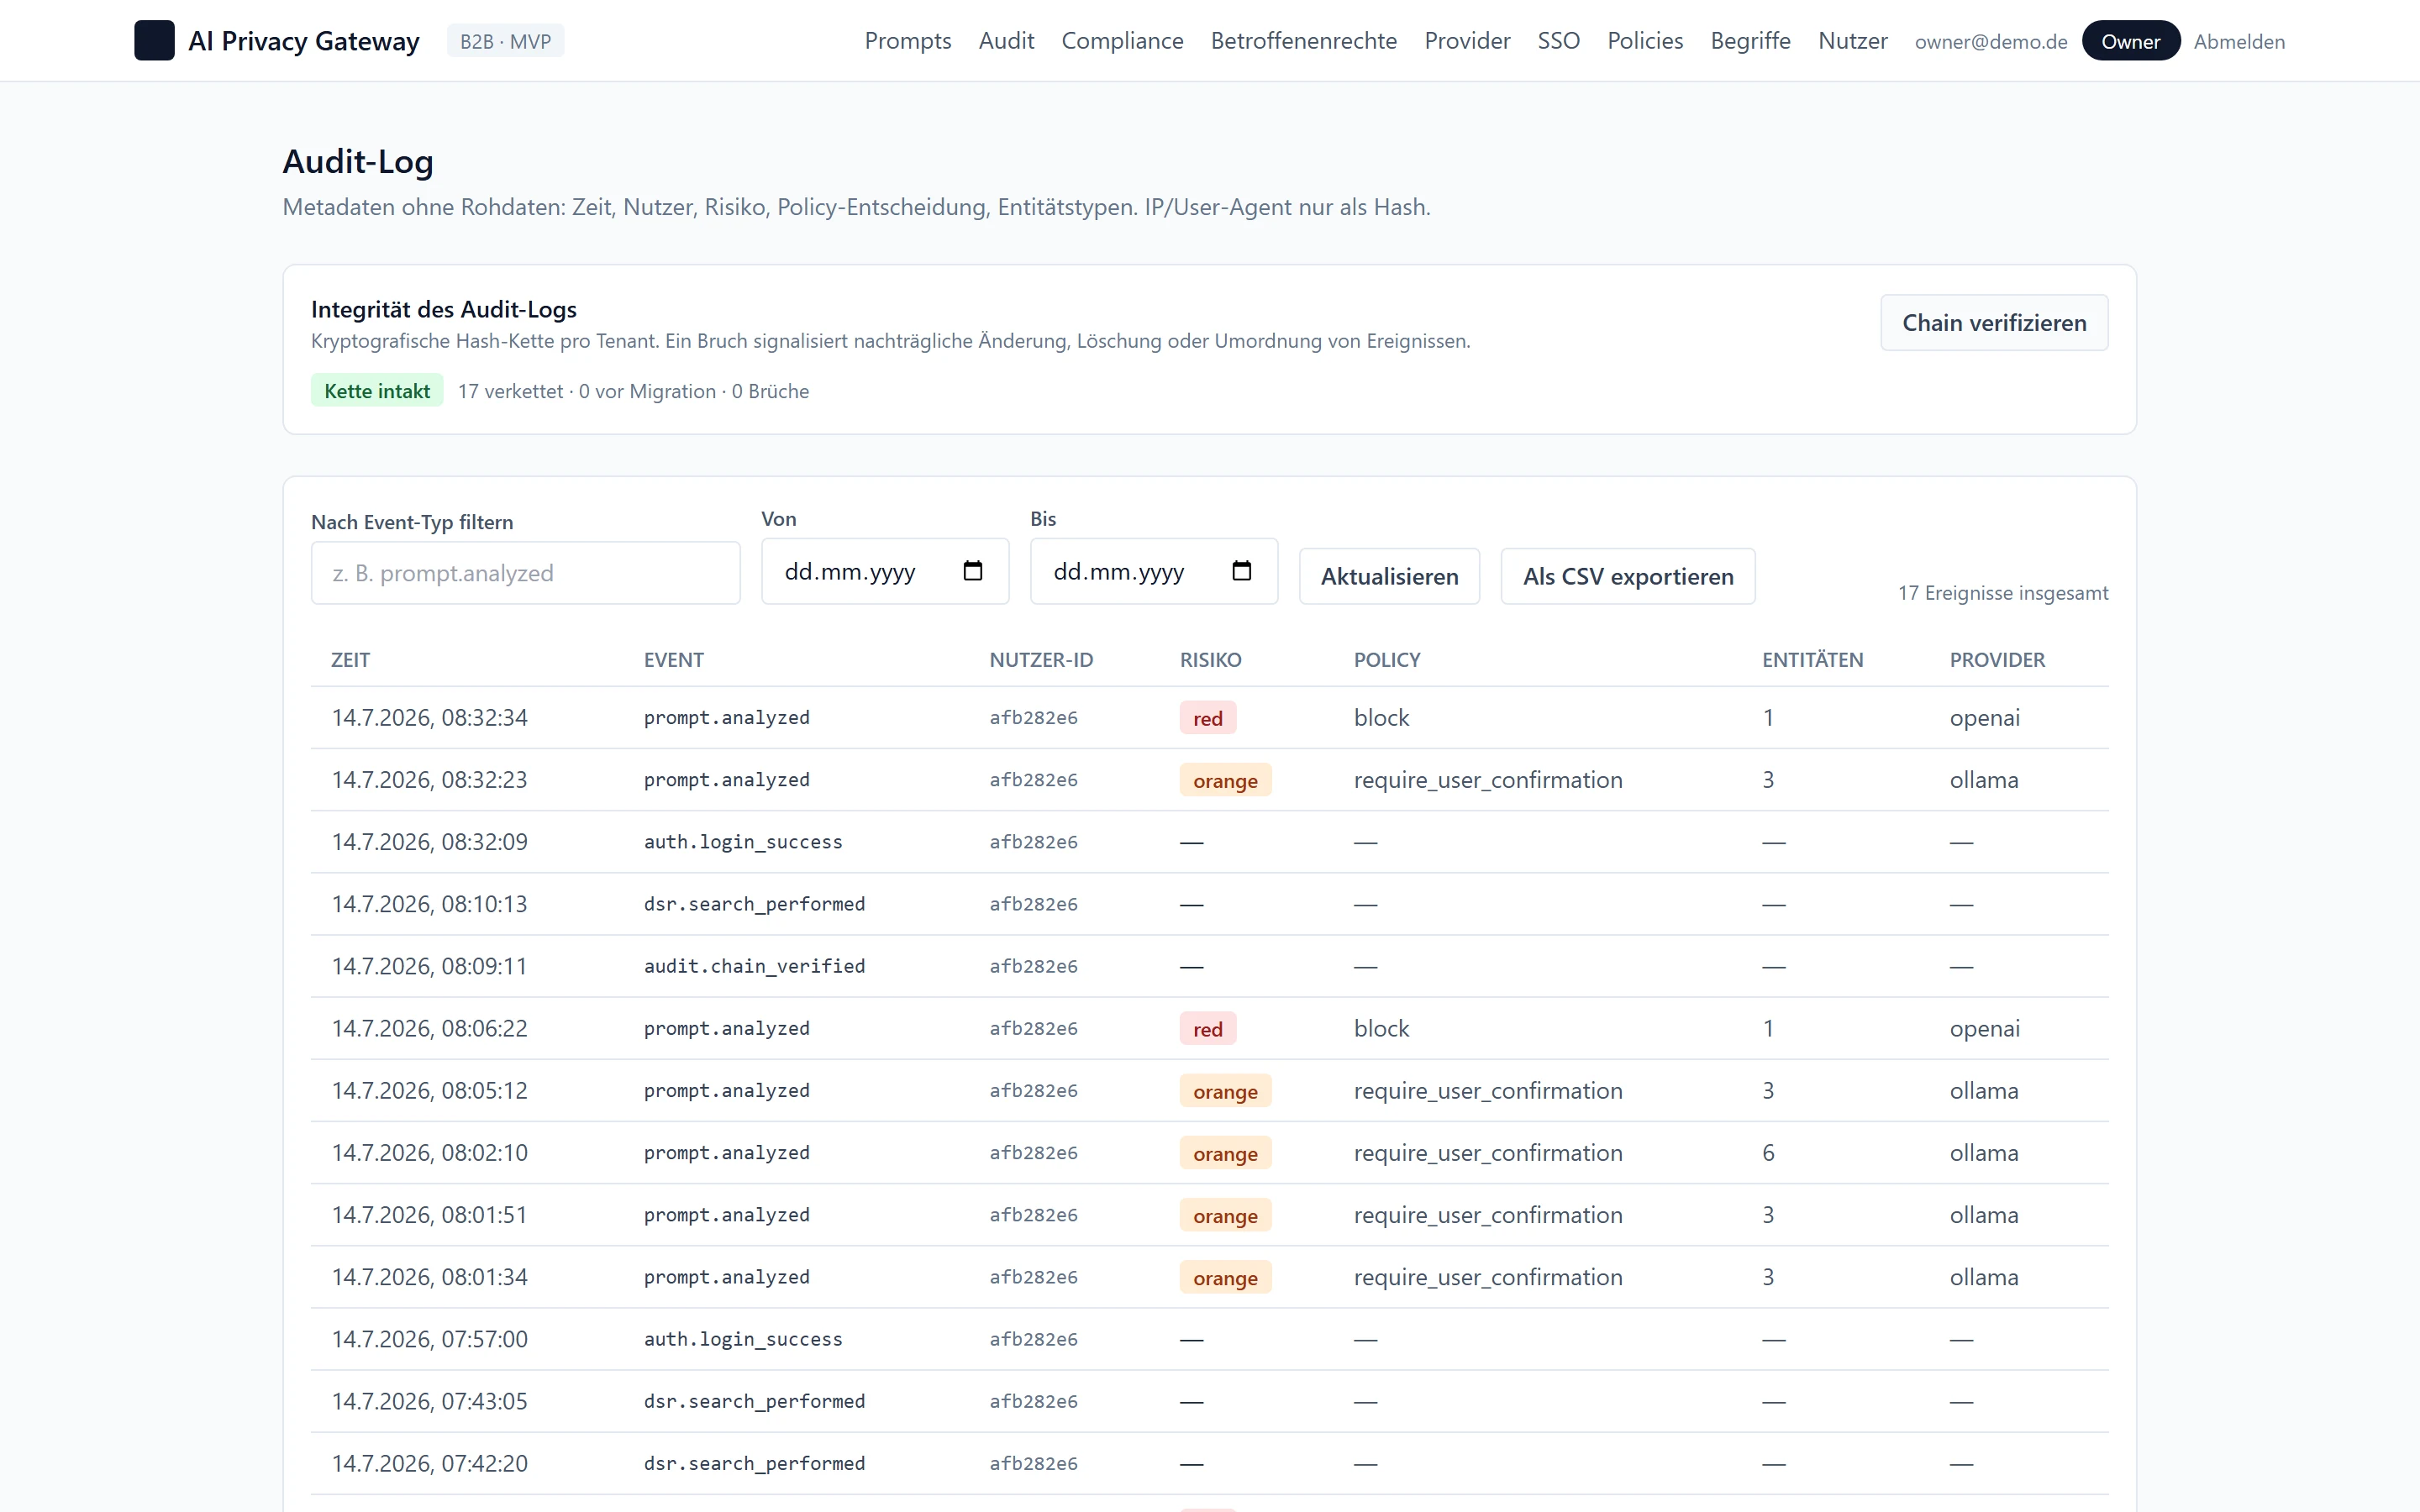The width and height of the screenshot is (2420, 1512).
Task: Export the log via Als CSV exportieren
Action: [1627, 576]
